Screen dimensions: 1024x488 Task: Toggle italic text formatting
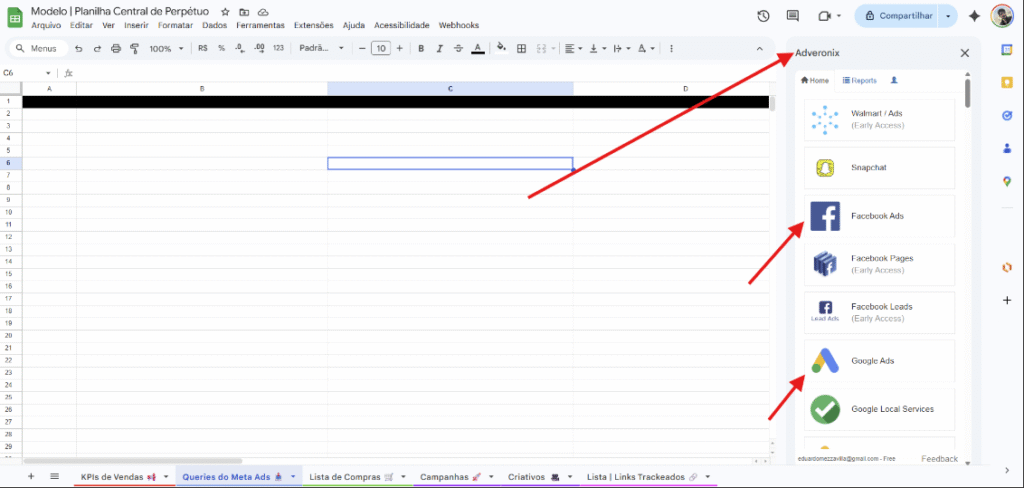point(439,48)
